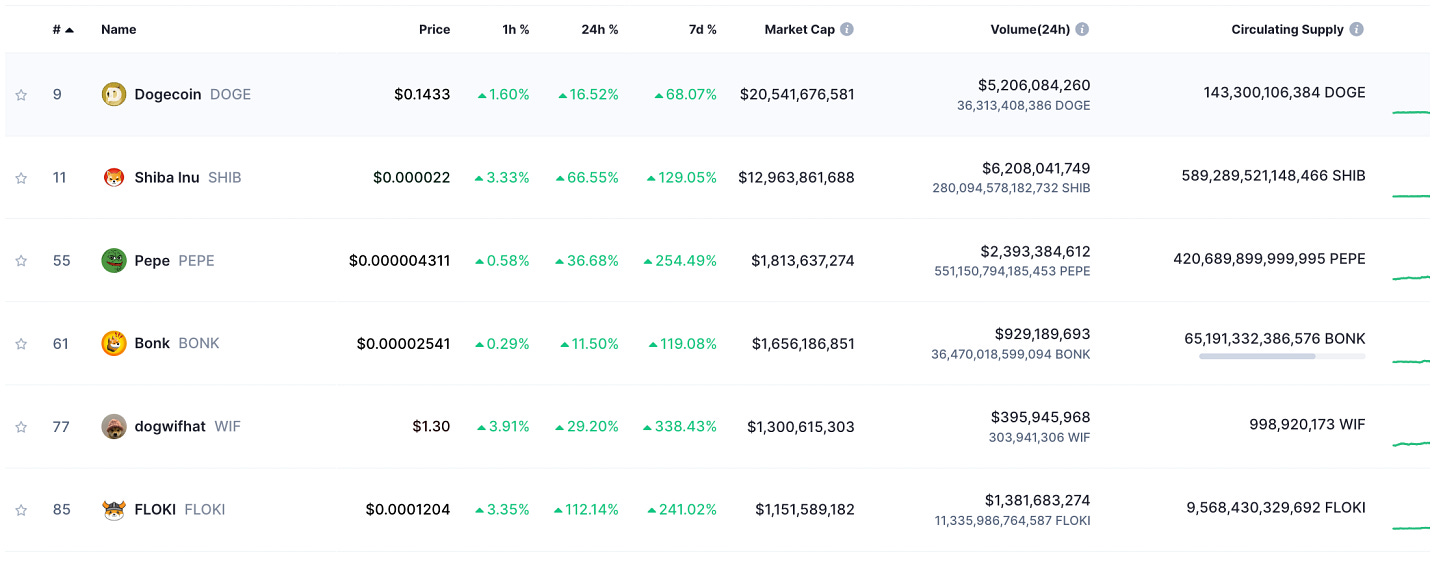Click Pepe 7d change 254.49%
Viewport: 1456px width, 573px height.
tap(680, 260)
